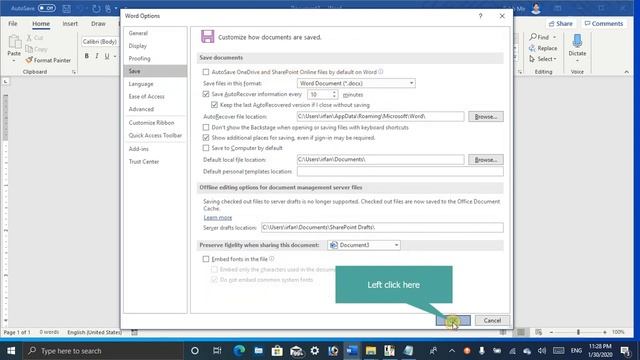This screenshot has width=640, height=360.
Task: Expand Customize Quick Access Toolbar arrow
Action: coord(116,8)
